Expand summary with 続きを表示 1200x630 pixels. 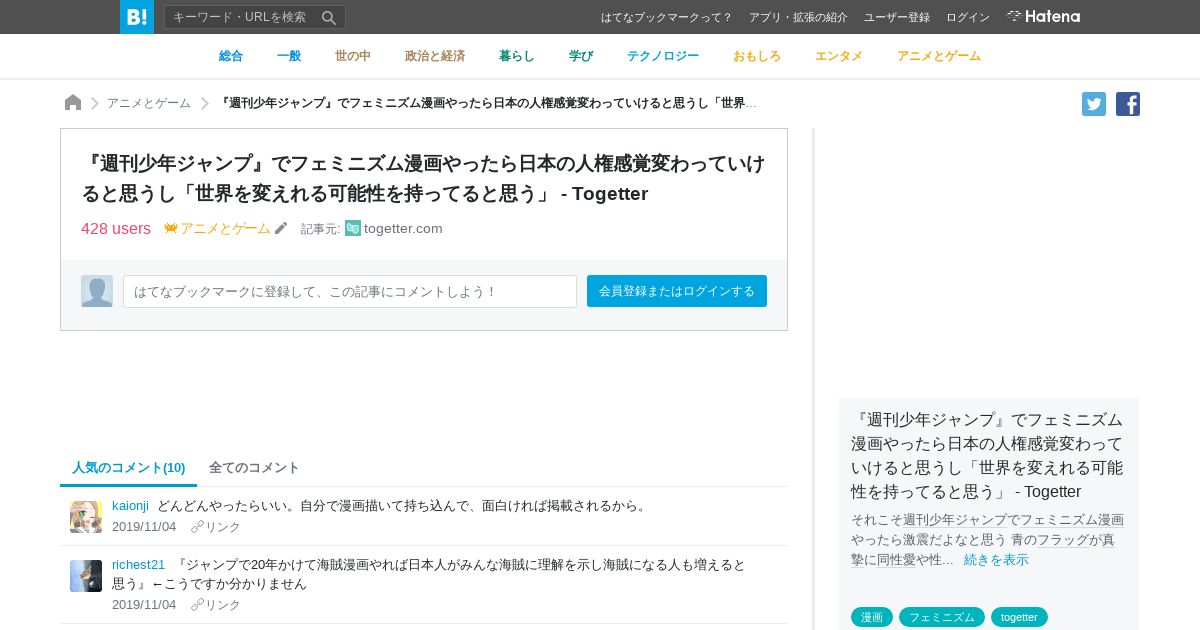pyautogui.click(x=996, y=559)
